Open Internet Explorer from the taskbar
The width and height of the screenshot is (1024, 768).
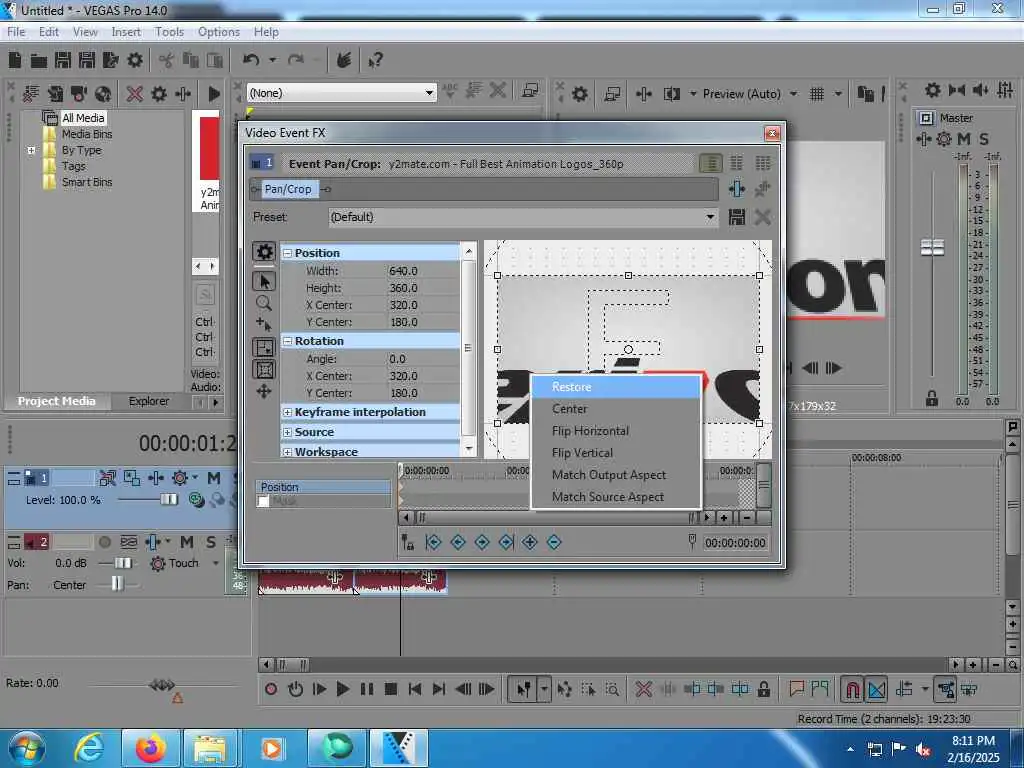tap(89, 748)
